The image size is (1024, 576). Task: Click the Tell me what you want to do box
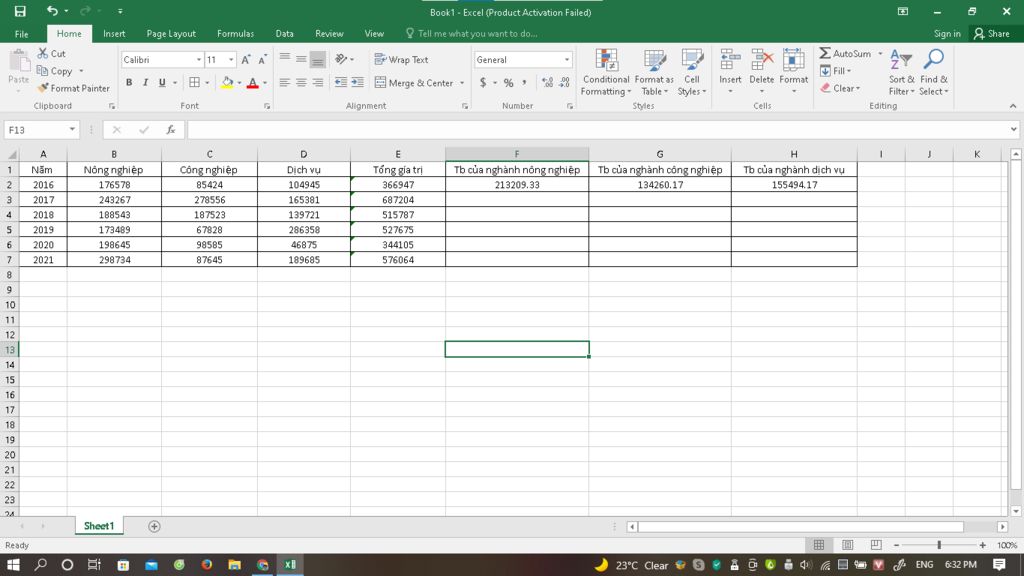[x=472, y=34]
